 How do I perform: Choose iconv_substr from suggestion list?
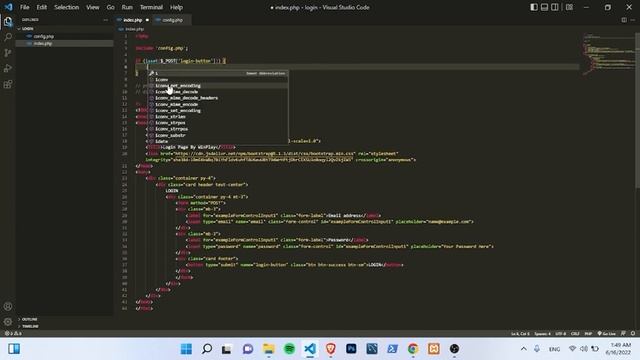218,135
